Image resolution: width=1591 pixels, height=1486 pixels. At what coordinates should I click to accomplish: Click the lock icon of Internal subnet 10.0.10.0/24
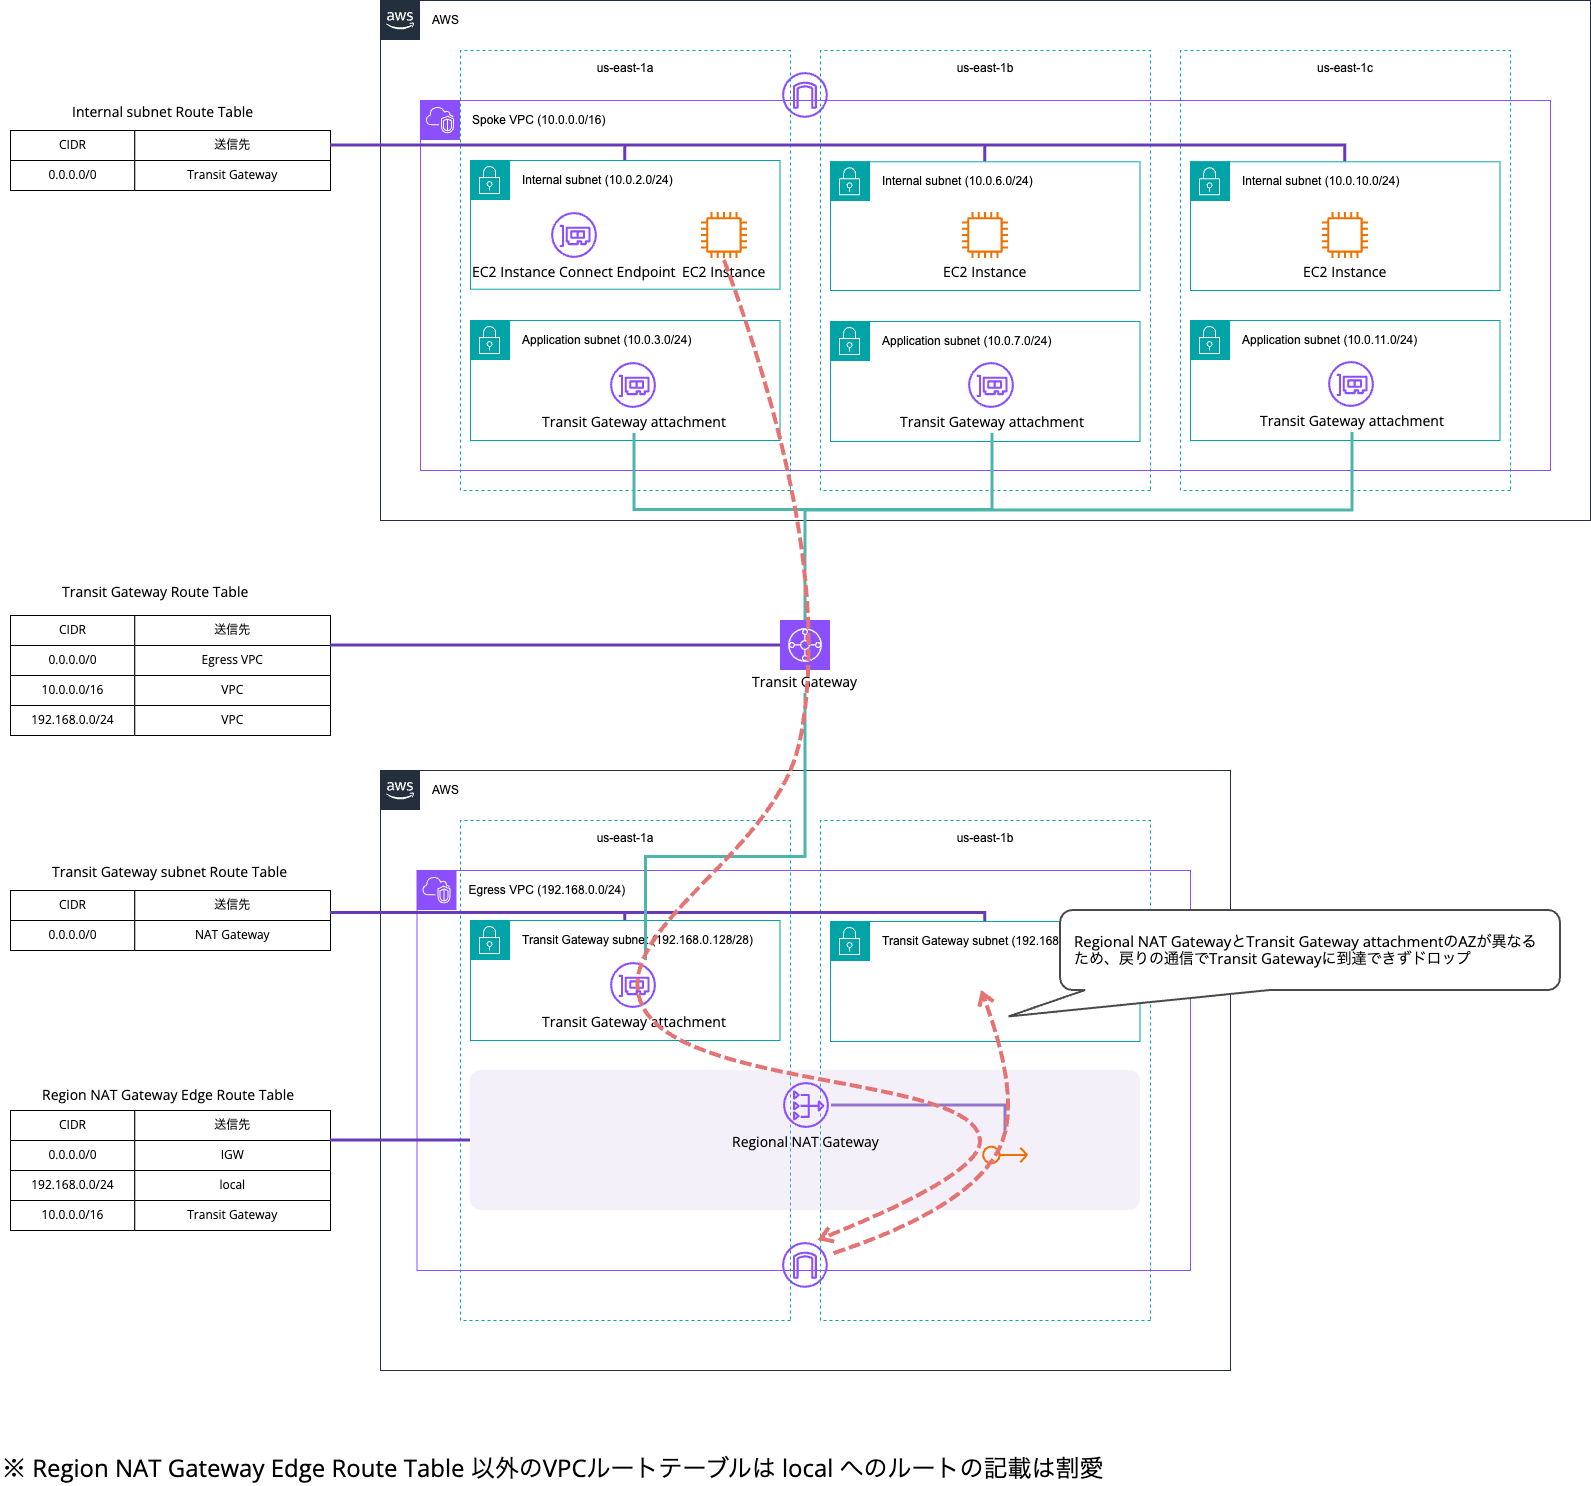1210,181
